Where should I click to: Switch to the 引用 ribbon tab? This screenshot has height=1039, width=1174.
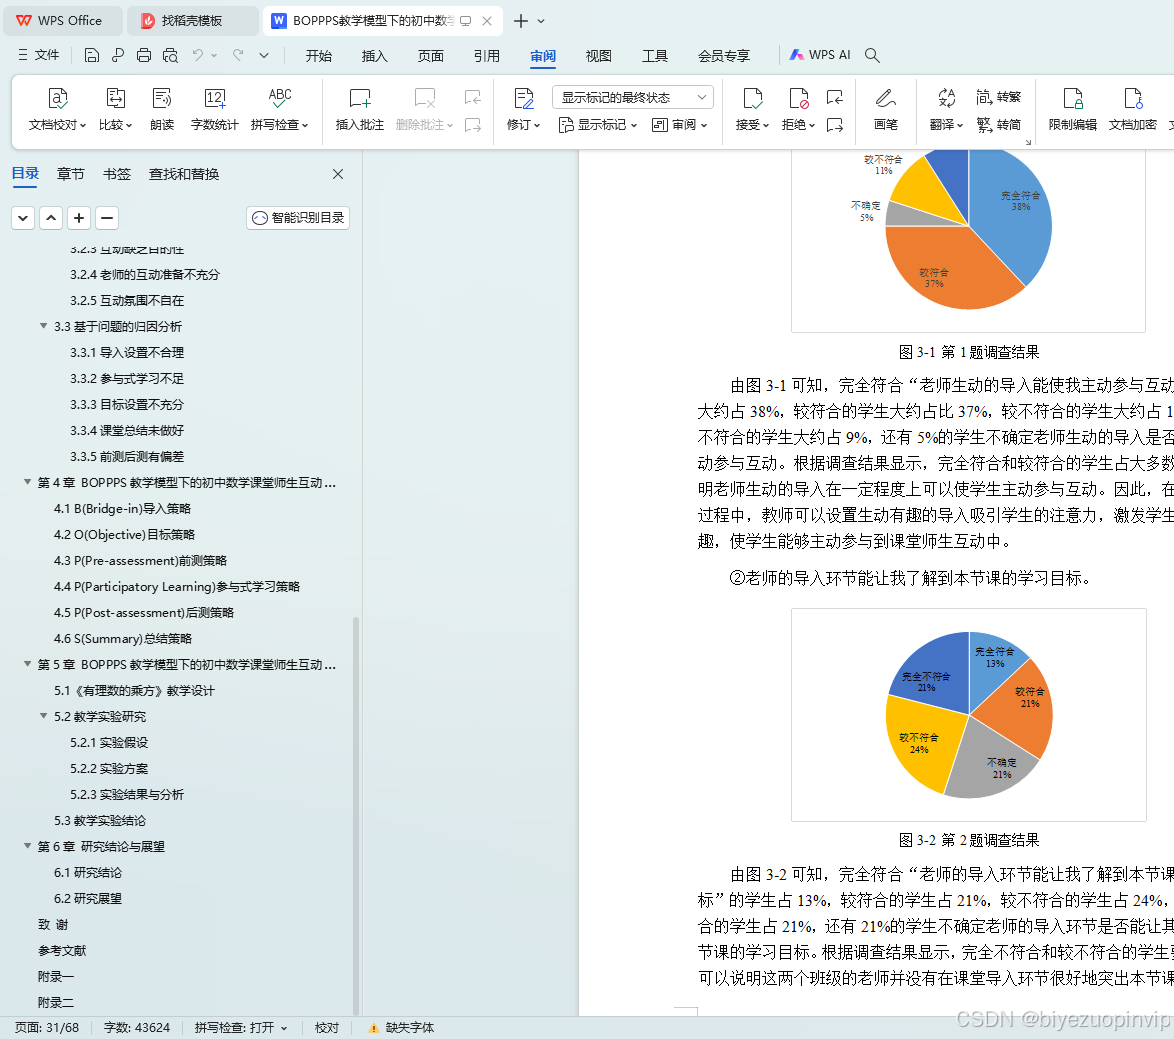[x=487, y=56]
